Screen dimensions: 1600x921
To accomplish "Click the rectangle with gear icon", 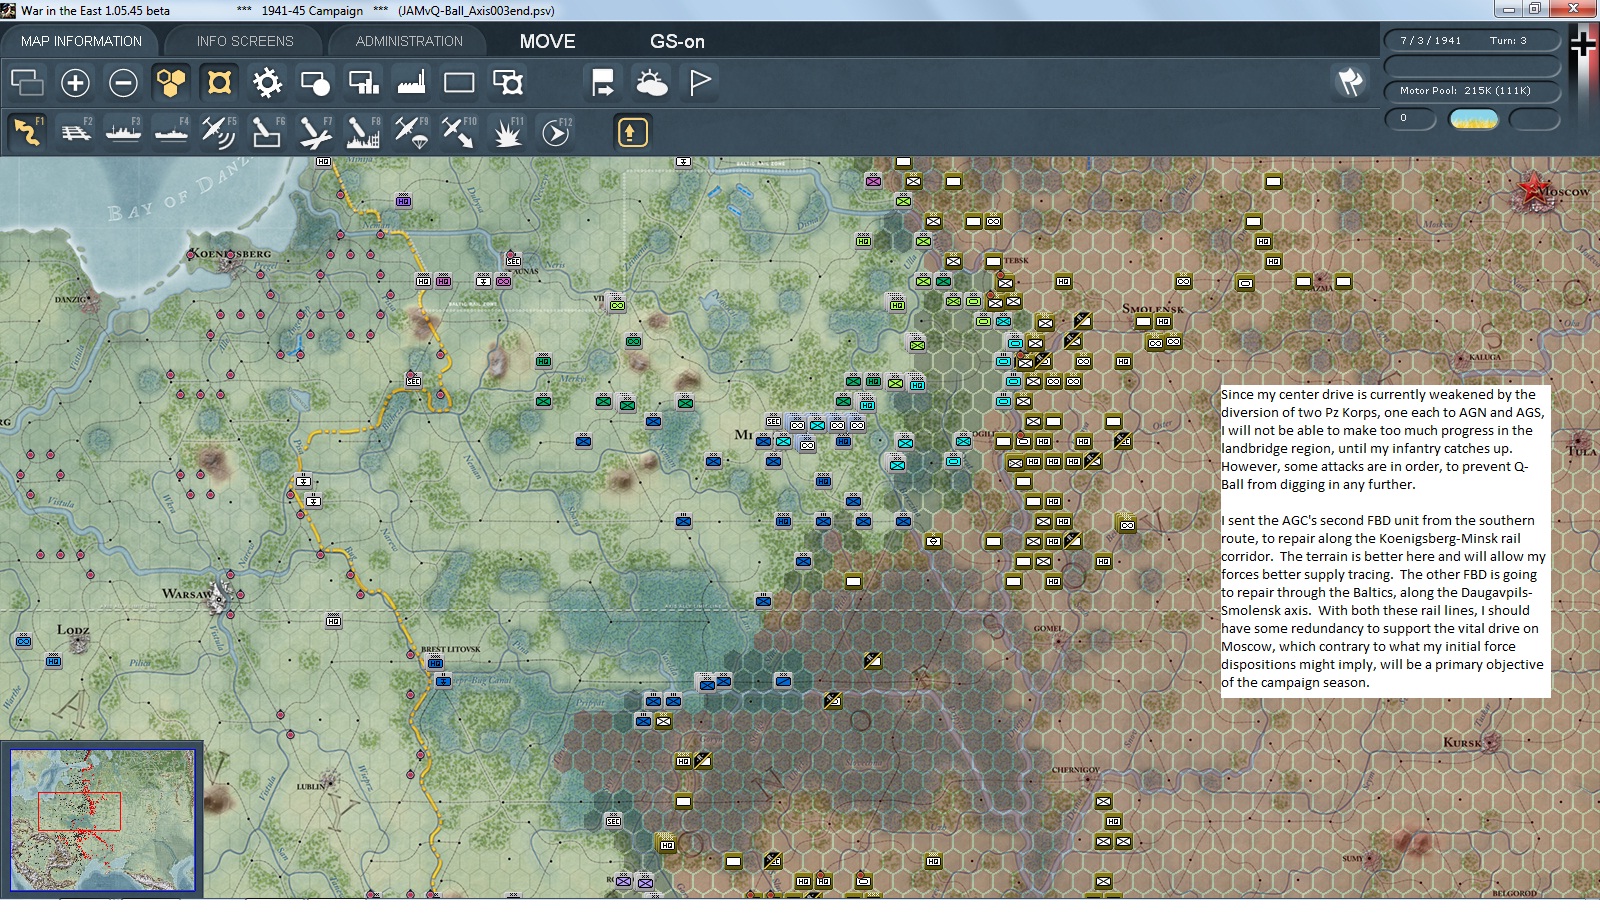I will (507, 82).
